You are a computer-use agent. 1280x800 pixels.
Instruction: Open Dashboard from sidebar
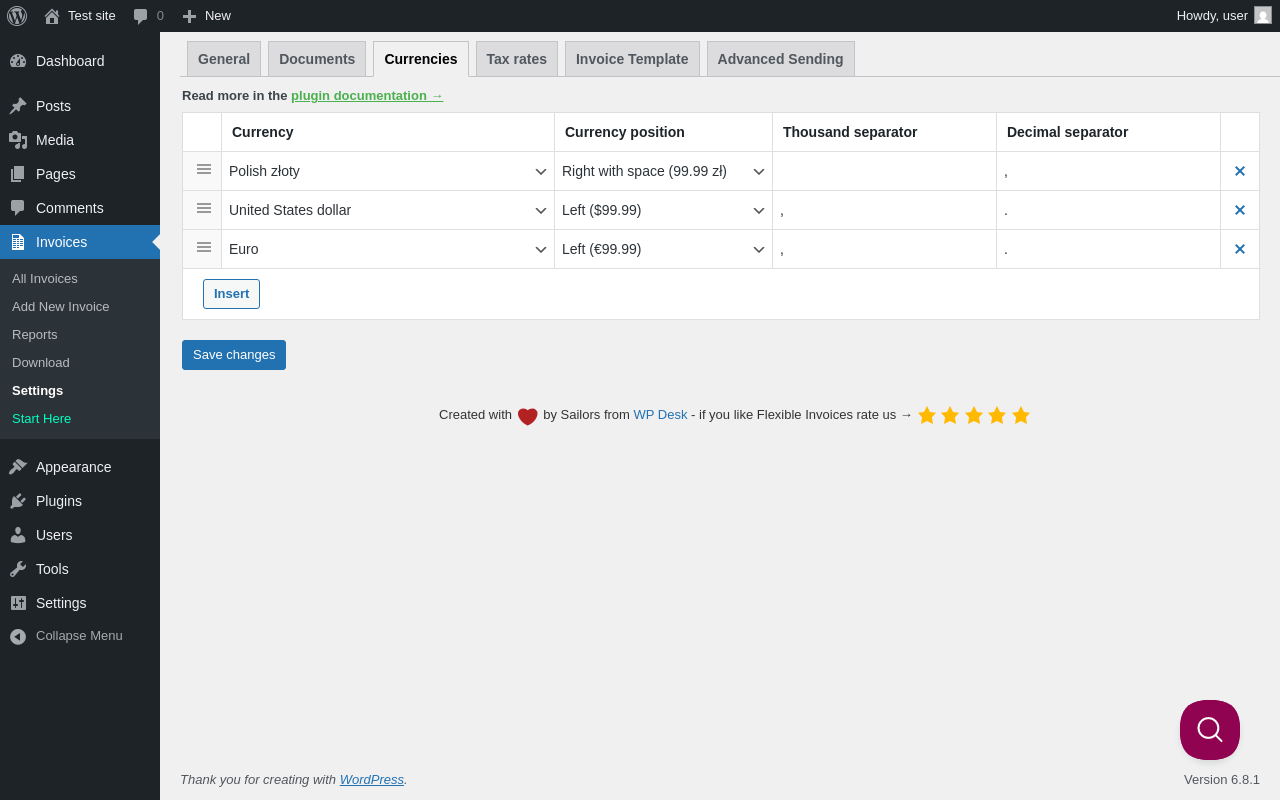[x=80, y=61]
